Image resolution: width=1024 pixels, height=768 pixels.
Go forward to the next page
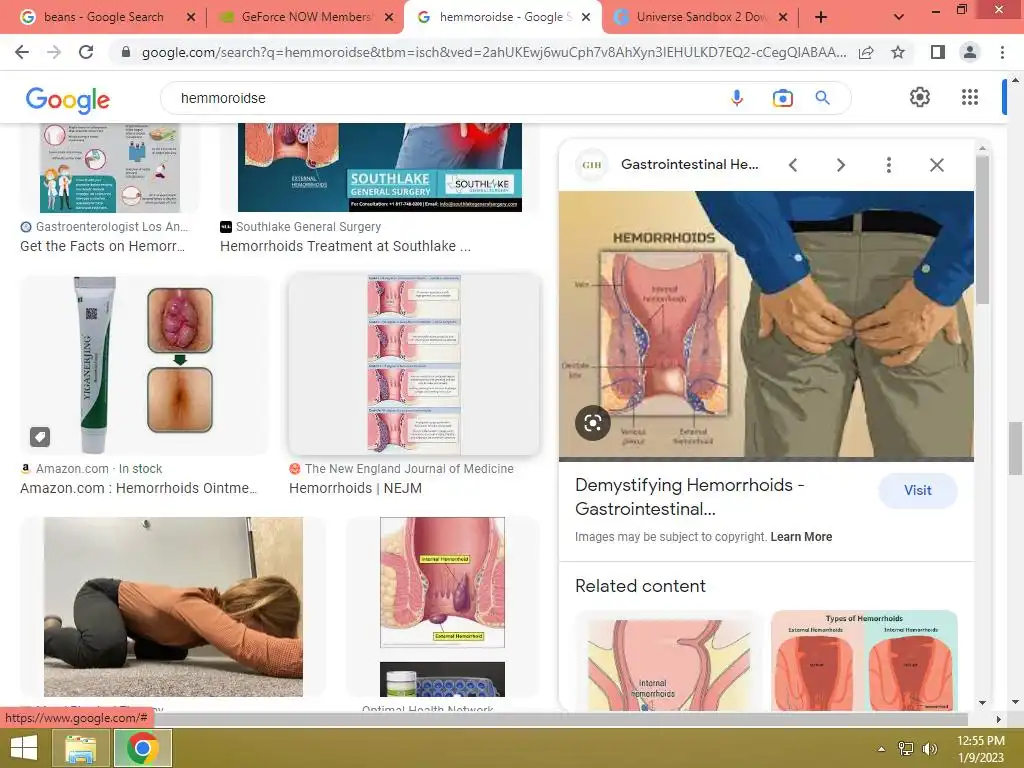coord(54,52)
